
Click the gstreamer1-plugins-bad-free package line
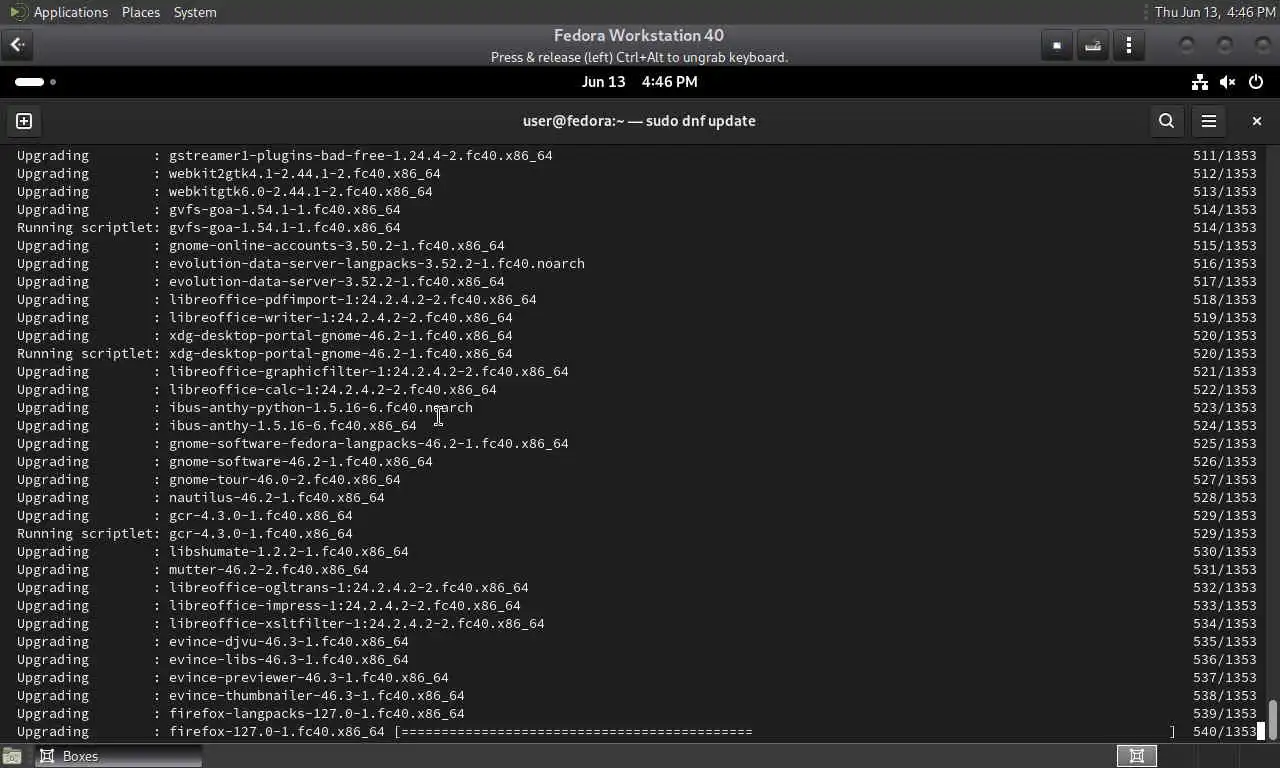tap(285, 156)
